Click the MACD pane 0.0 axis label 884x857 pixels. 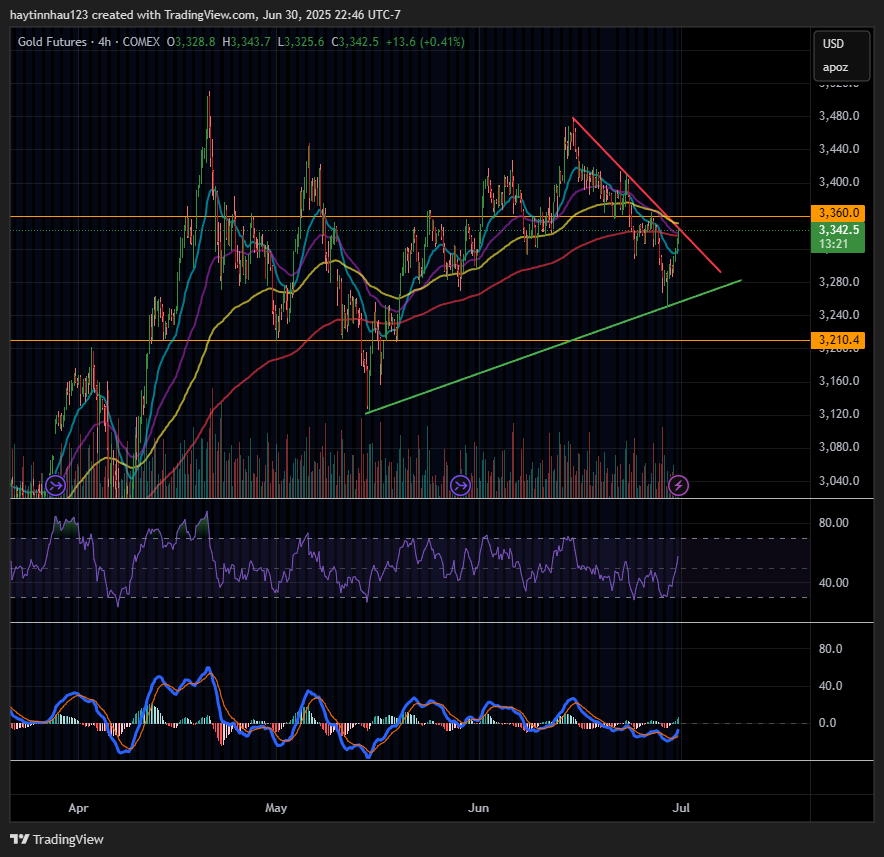[x=827, y=723]
